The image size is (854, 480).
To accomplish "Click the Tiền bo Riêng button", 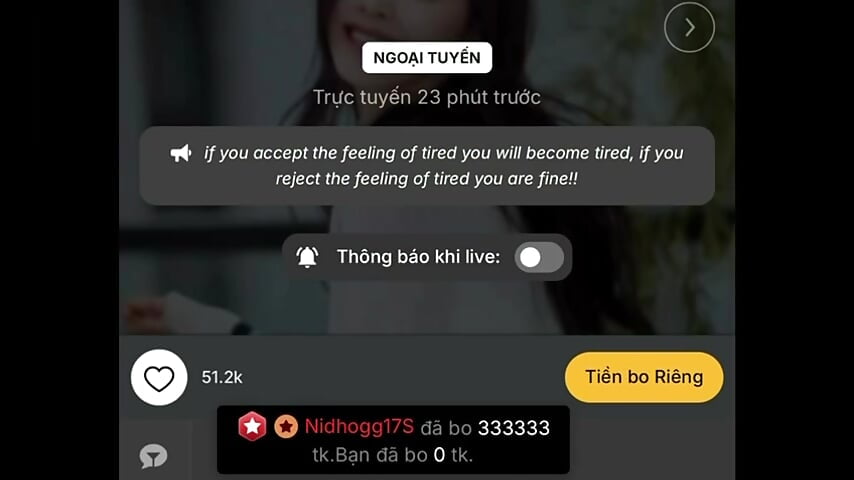I will pyautogui.click(x=644, y=377).
